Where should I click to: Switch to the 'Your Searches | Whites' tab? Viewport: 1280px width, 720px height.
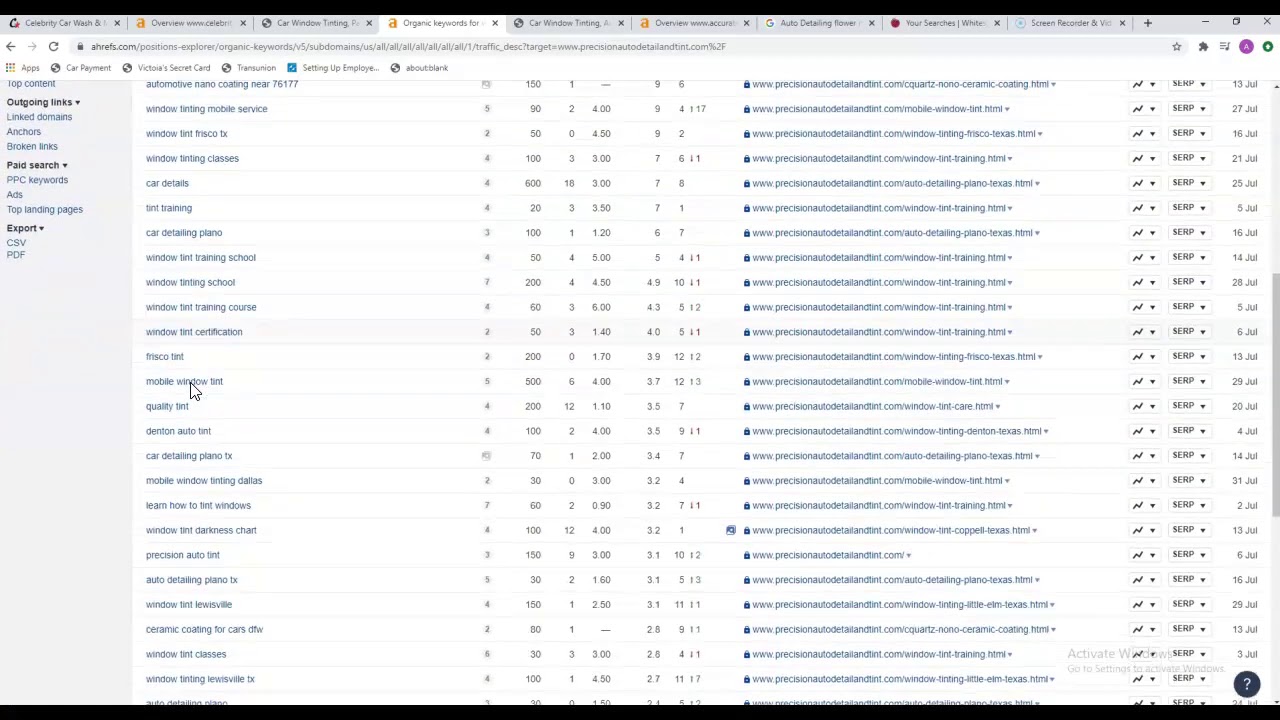(x=944, y=23)
